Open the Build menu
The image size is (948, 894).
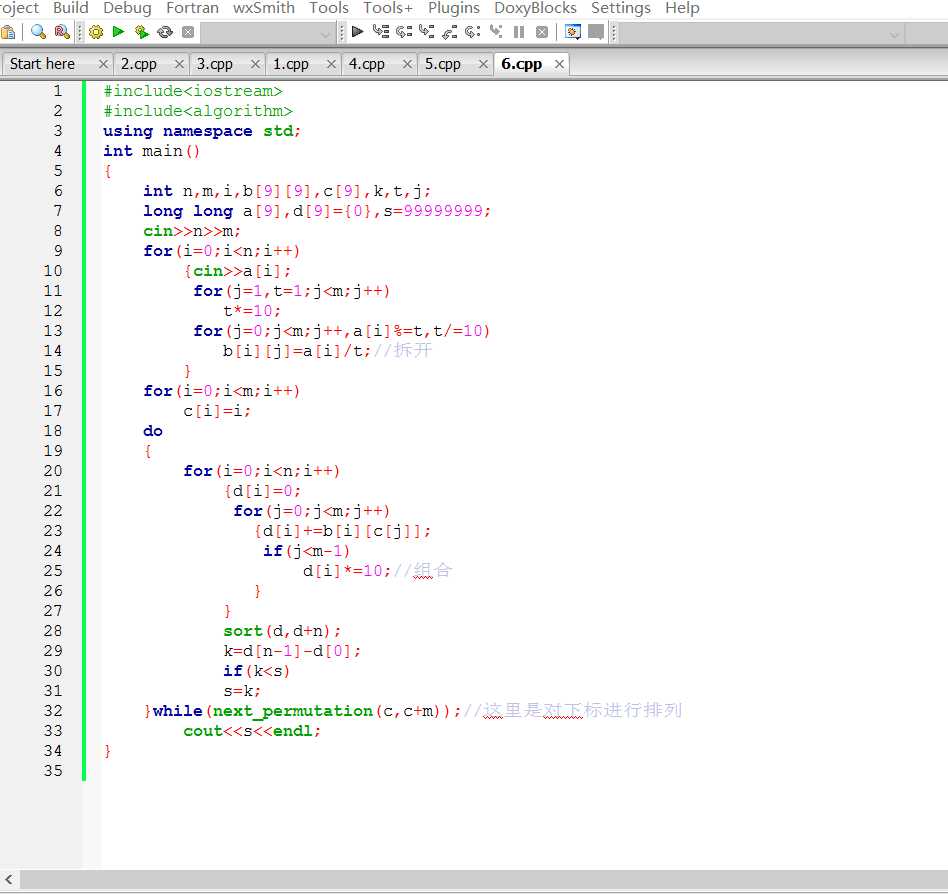[71, 8]
